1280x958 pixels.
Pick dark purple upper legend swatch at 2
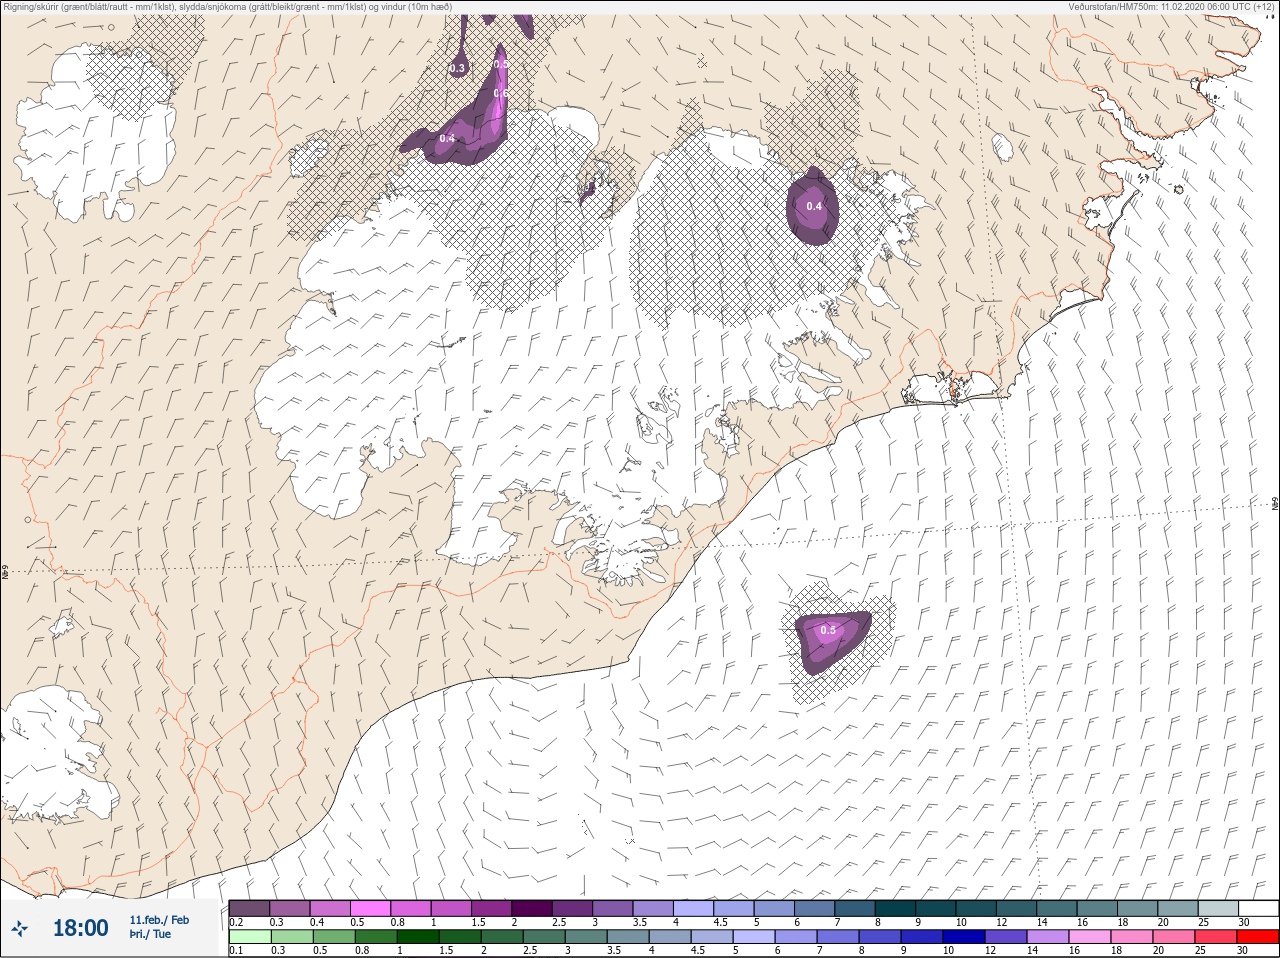click(x=532, y=908)
